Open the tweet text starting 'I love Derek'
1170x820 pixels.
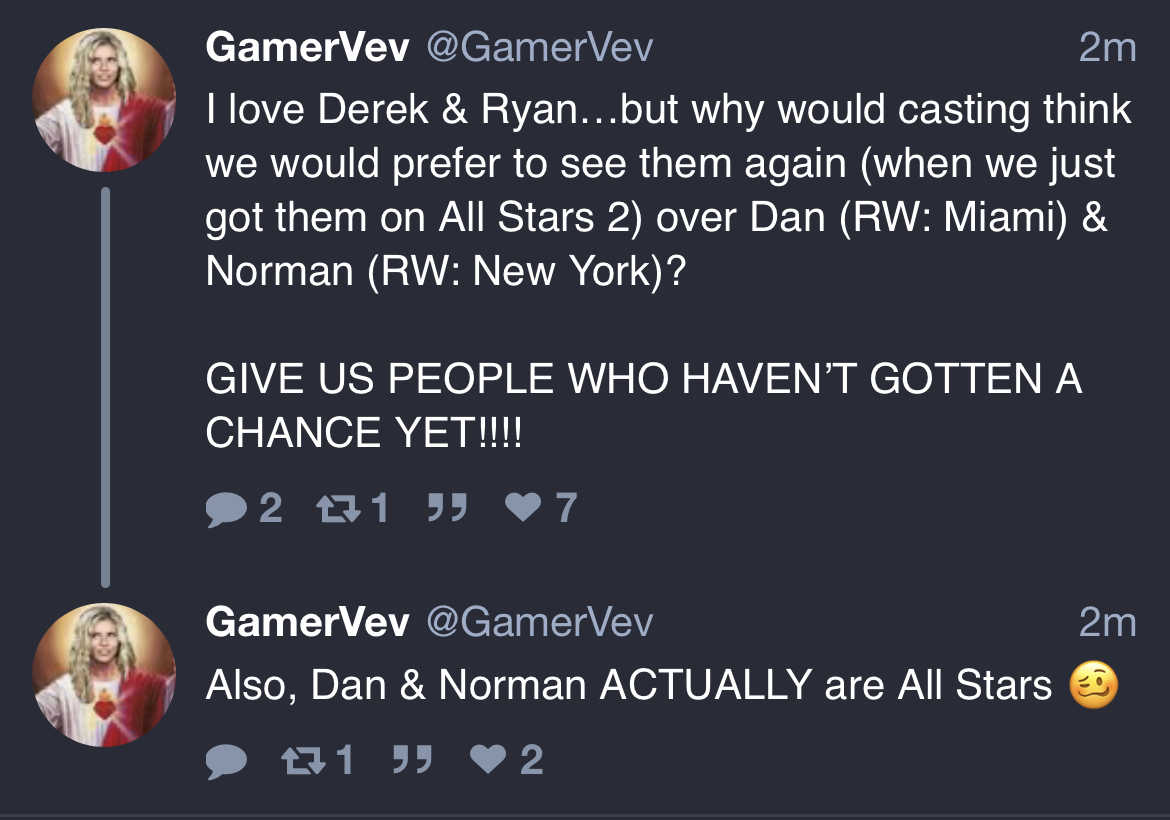pyautogui.click(x=669, y=271)
